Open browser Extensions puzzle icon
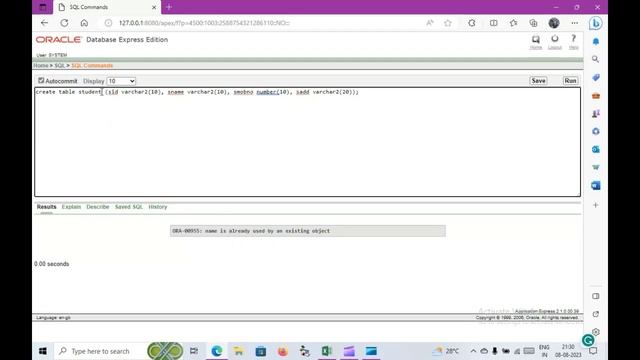The image size is (640, 360). click(472, 23)
